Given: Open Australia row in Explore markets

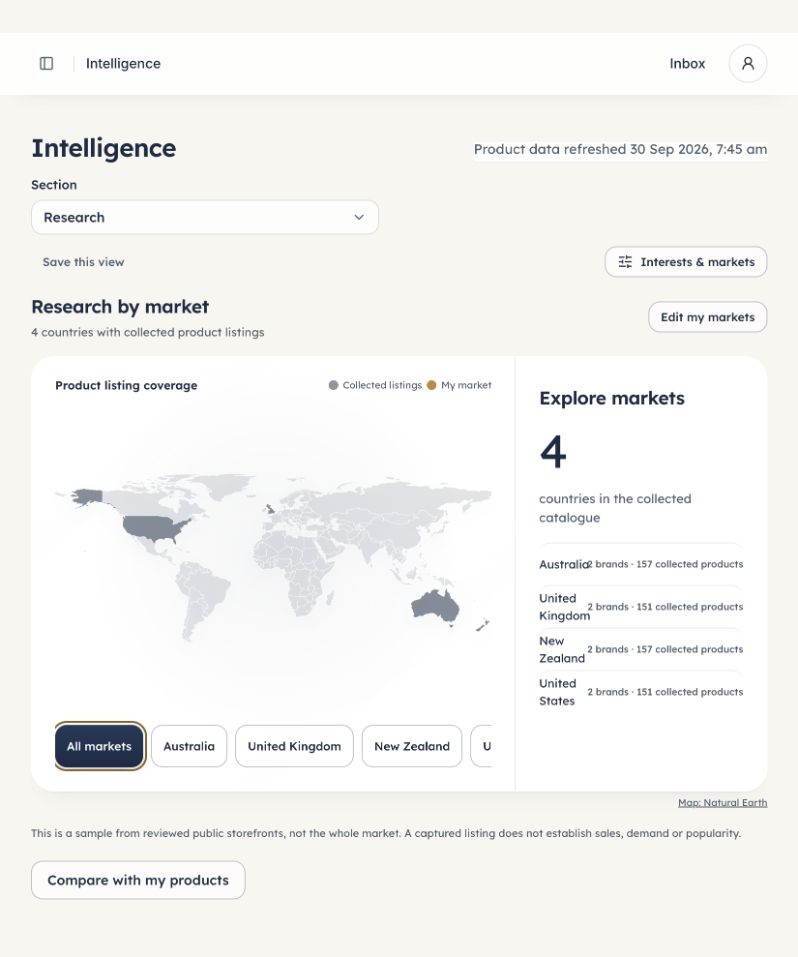Looking at the screenshot, I should pyautogui.click(x=641, y=564).
